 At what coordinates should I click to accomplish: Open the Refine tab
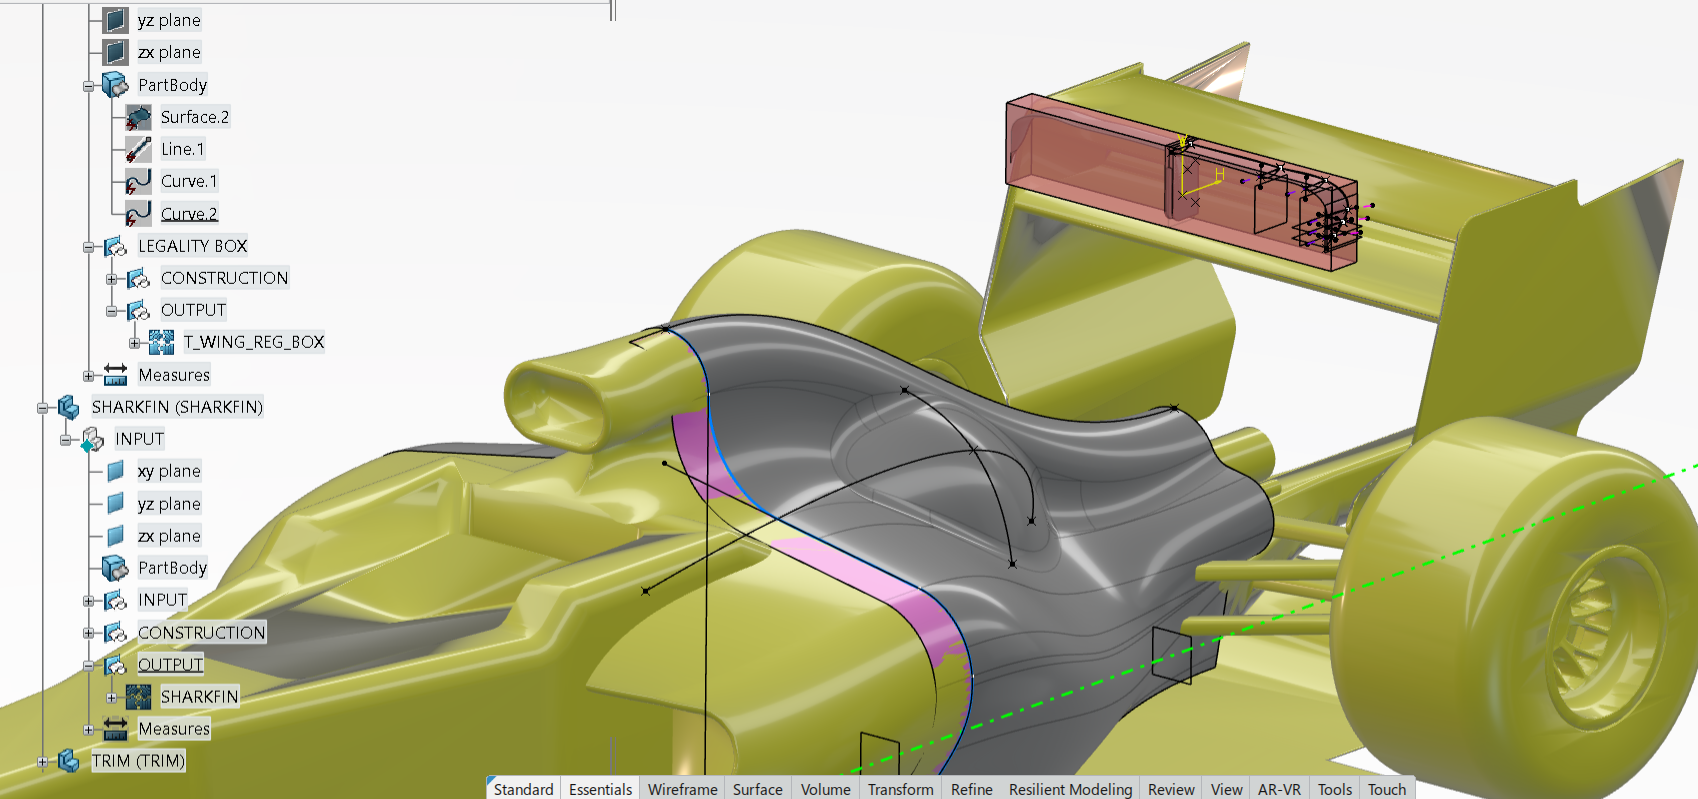coord(972,789)
